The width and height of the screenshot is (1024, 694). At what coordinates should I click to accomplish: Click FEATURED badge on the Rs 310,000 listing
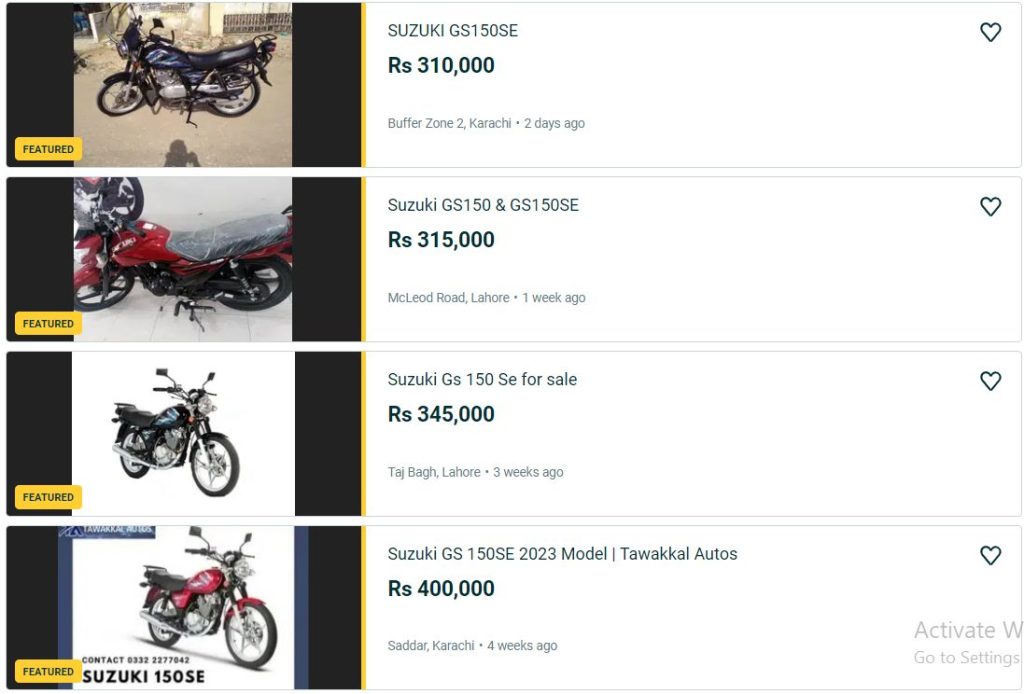tap(48, 149)
